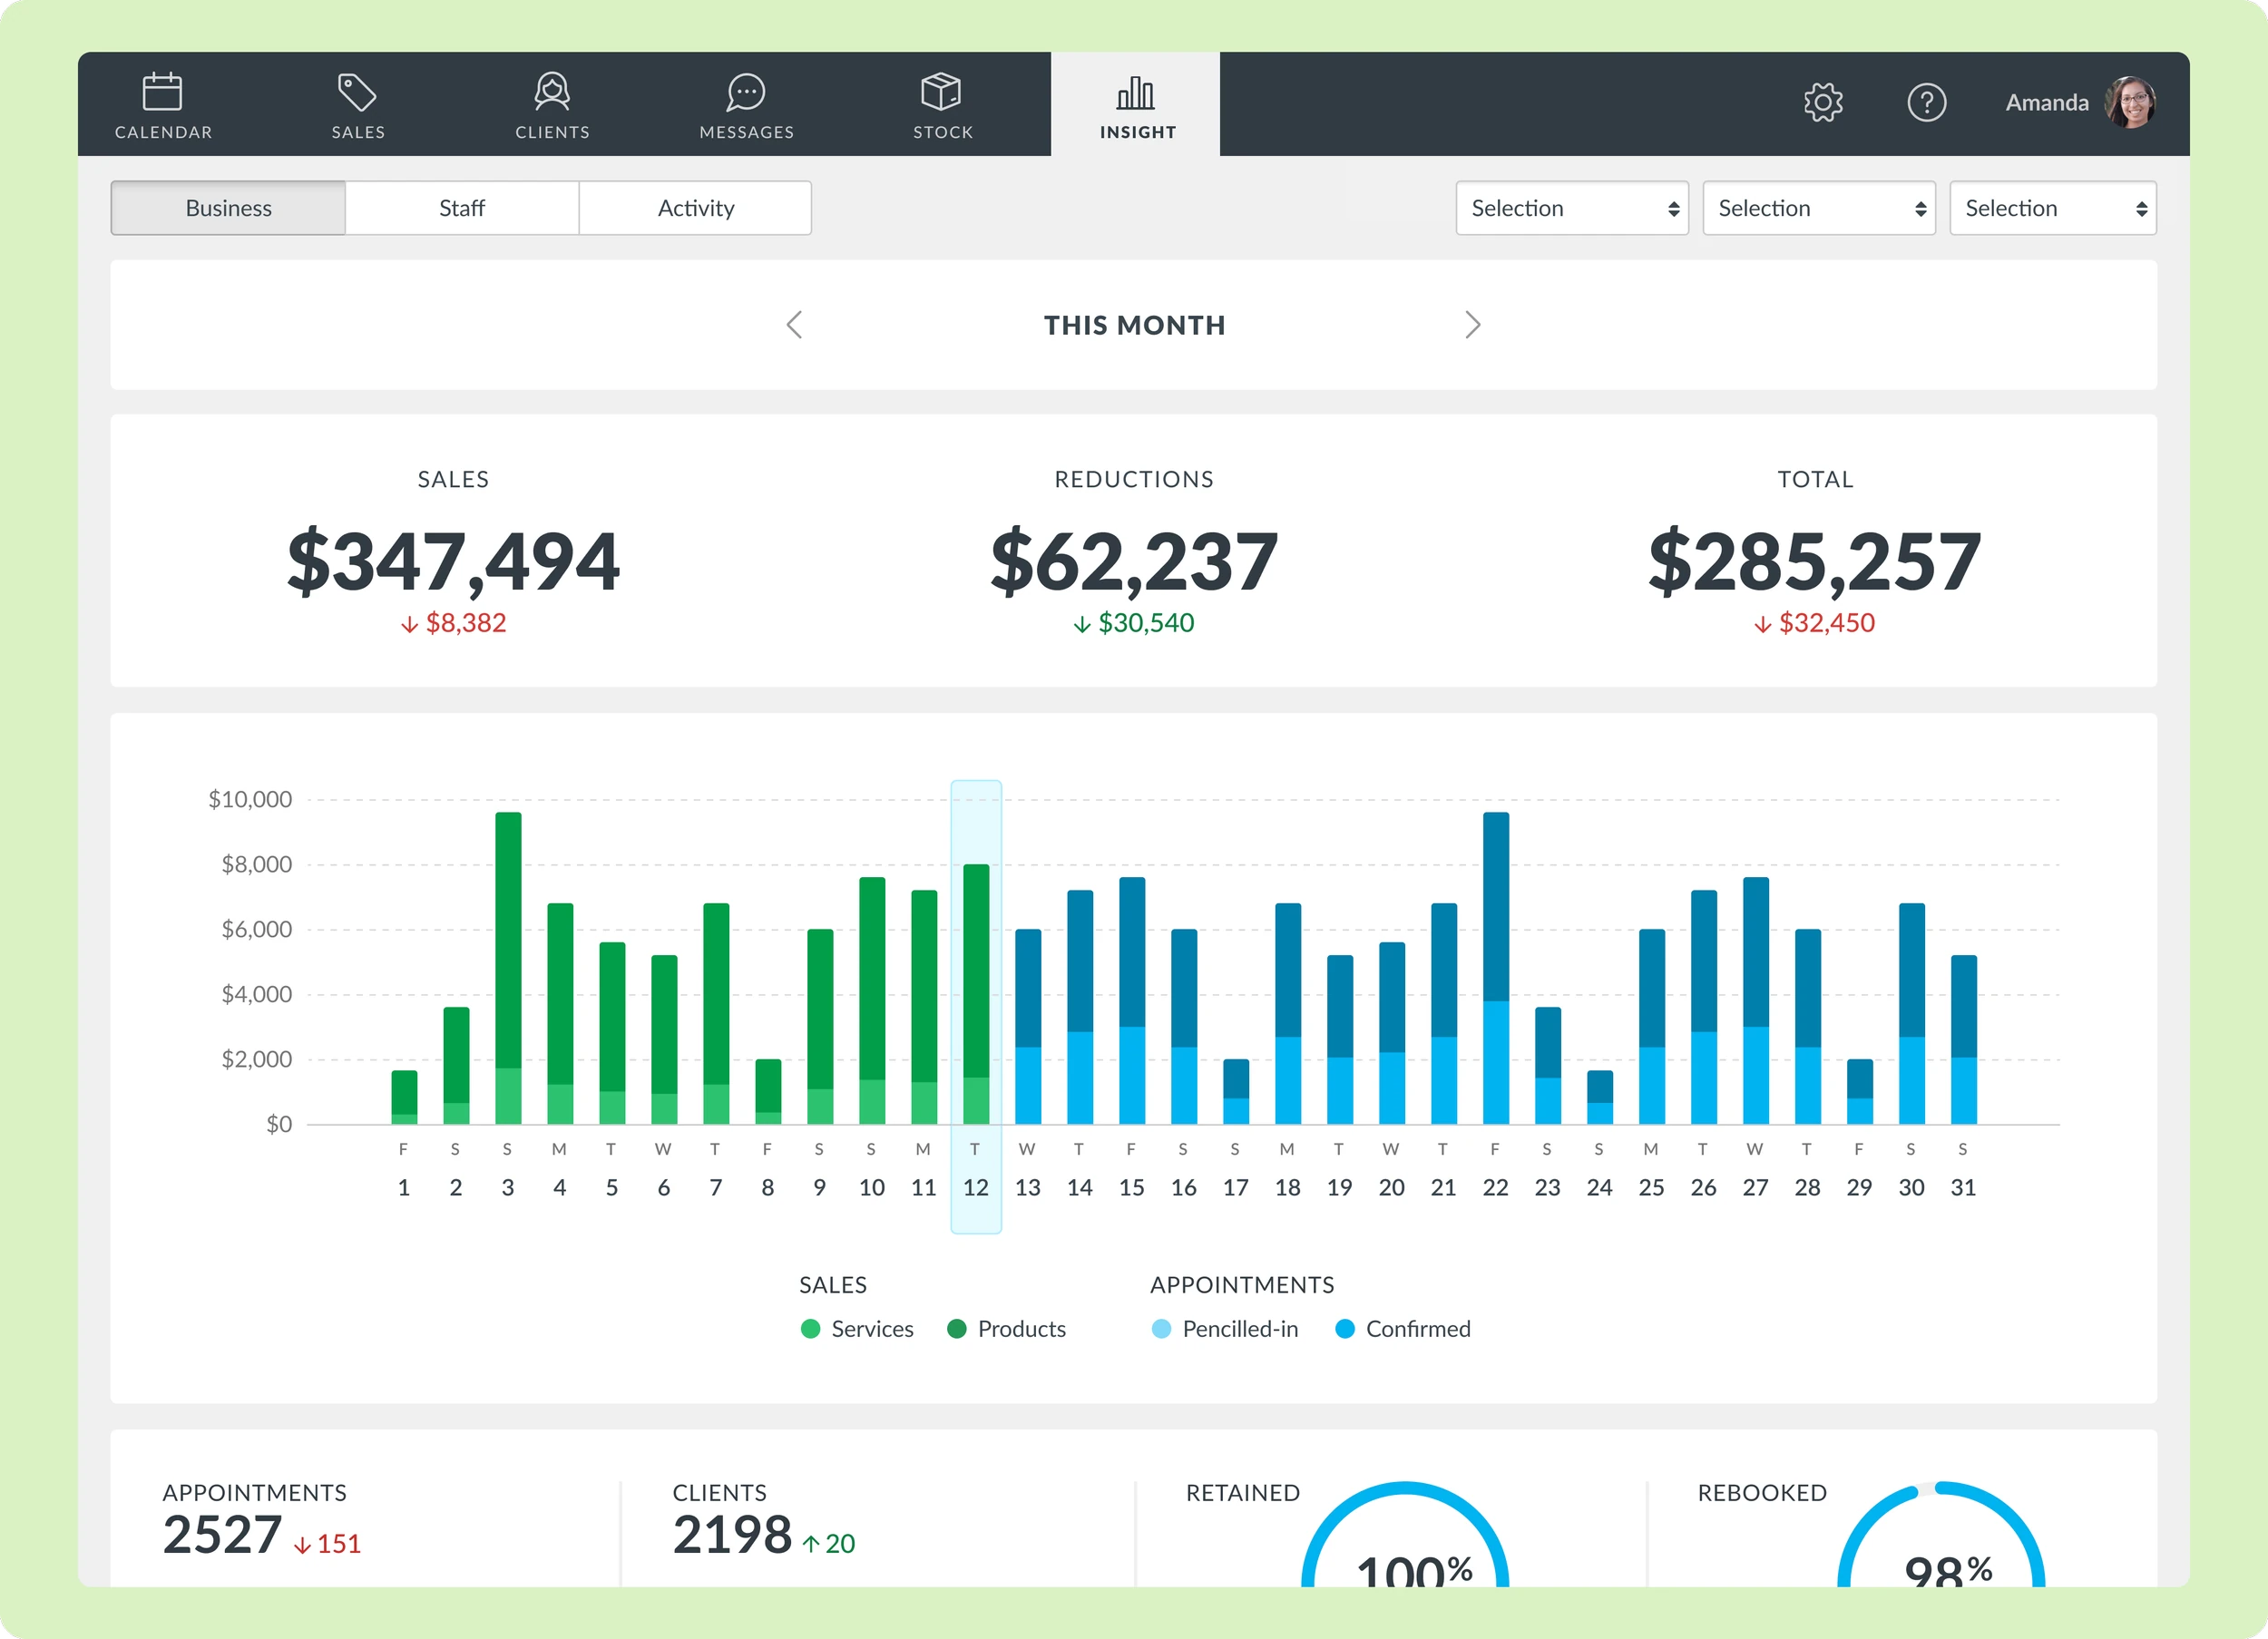Click the $10,000 axis label
Image resolution: width=2268 pixels, height=1639 pixels.
point(250,799)
